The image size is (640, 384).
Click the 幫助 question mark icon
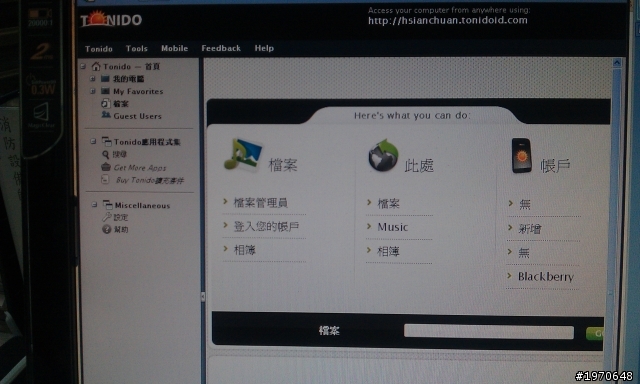pyautogui.click(x=107, y=229)
